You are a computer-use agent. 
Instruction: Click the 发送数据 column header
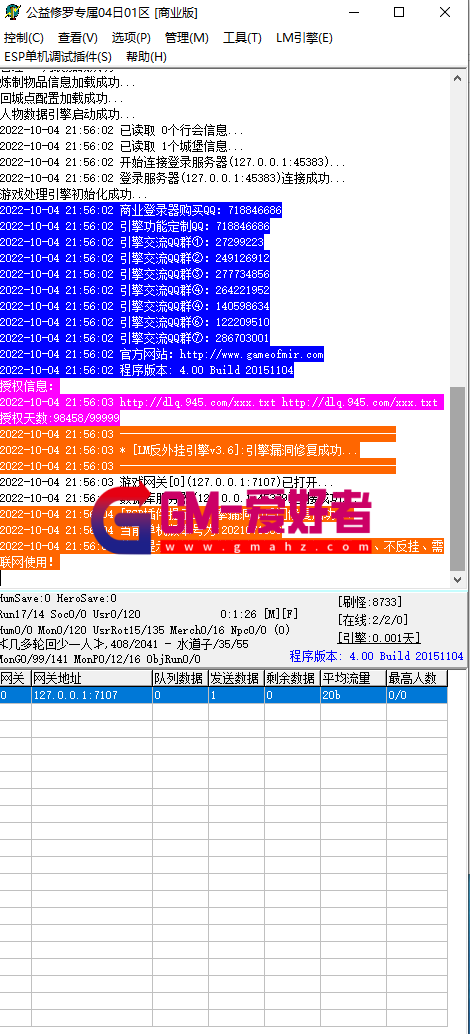(236, 678)
